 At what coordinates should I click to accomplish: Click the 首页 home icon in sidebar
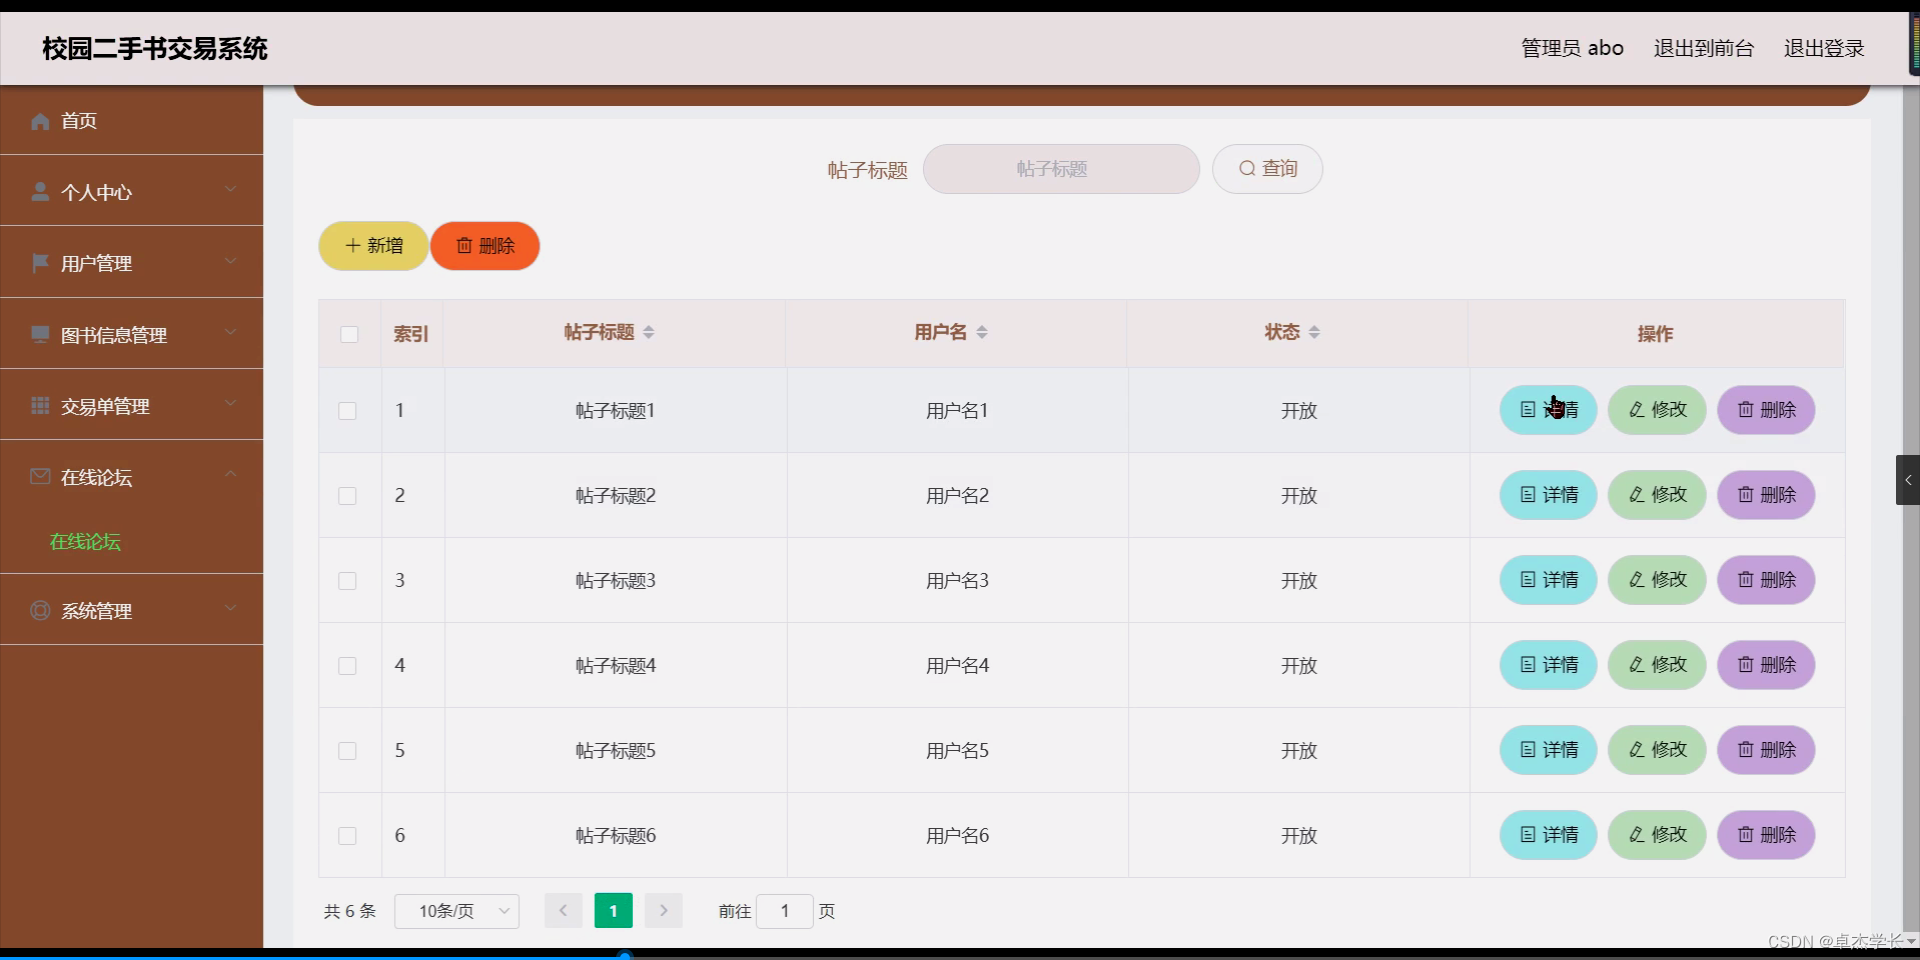(40, 121)
